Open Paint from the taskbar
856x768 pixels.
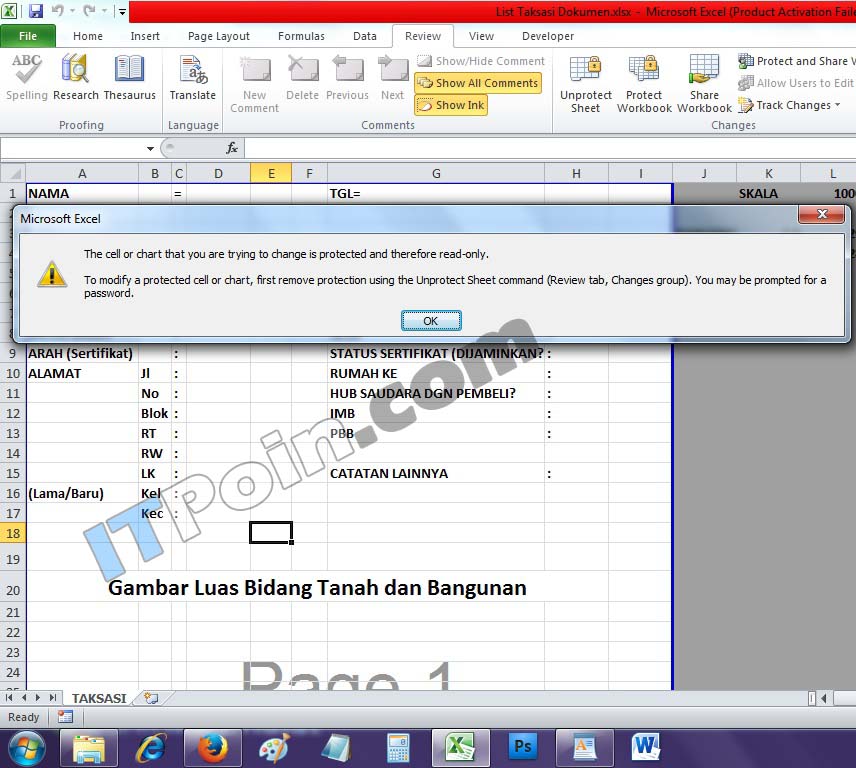click(274, 748)
